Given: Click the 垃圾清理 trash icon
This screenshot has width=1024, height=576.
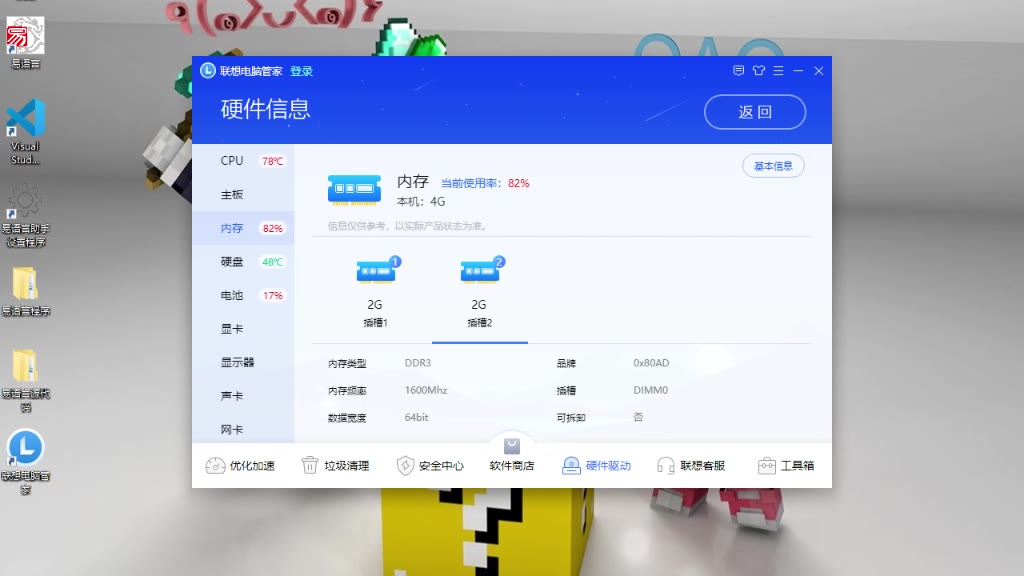Looking at the screenshot, I should [x=310, y=466].
